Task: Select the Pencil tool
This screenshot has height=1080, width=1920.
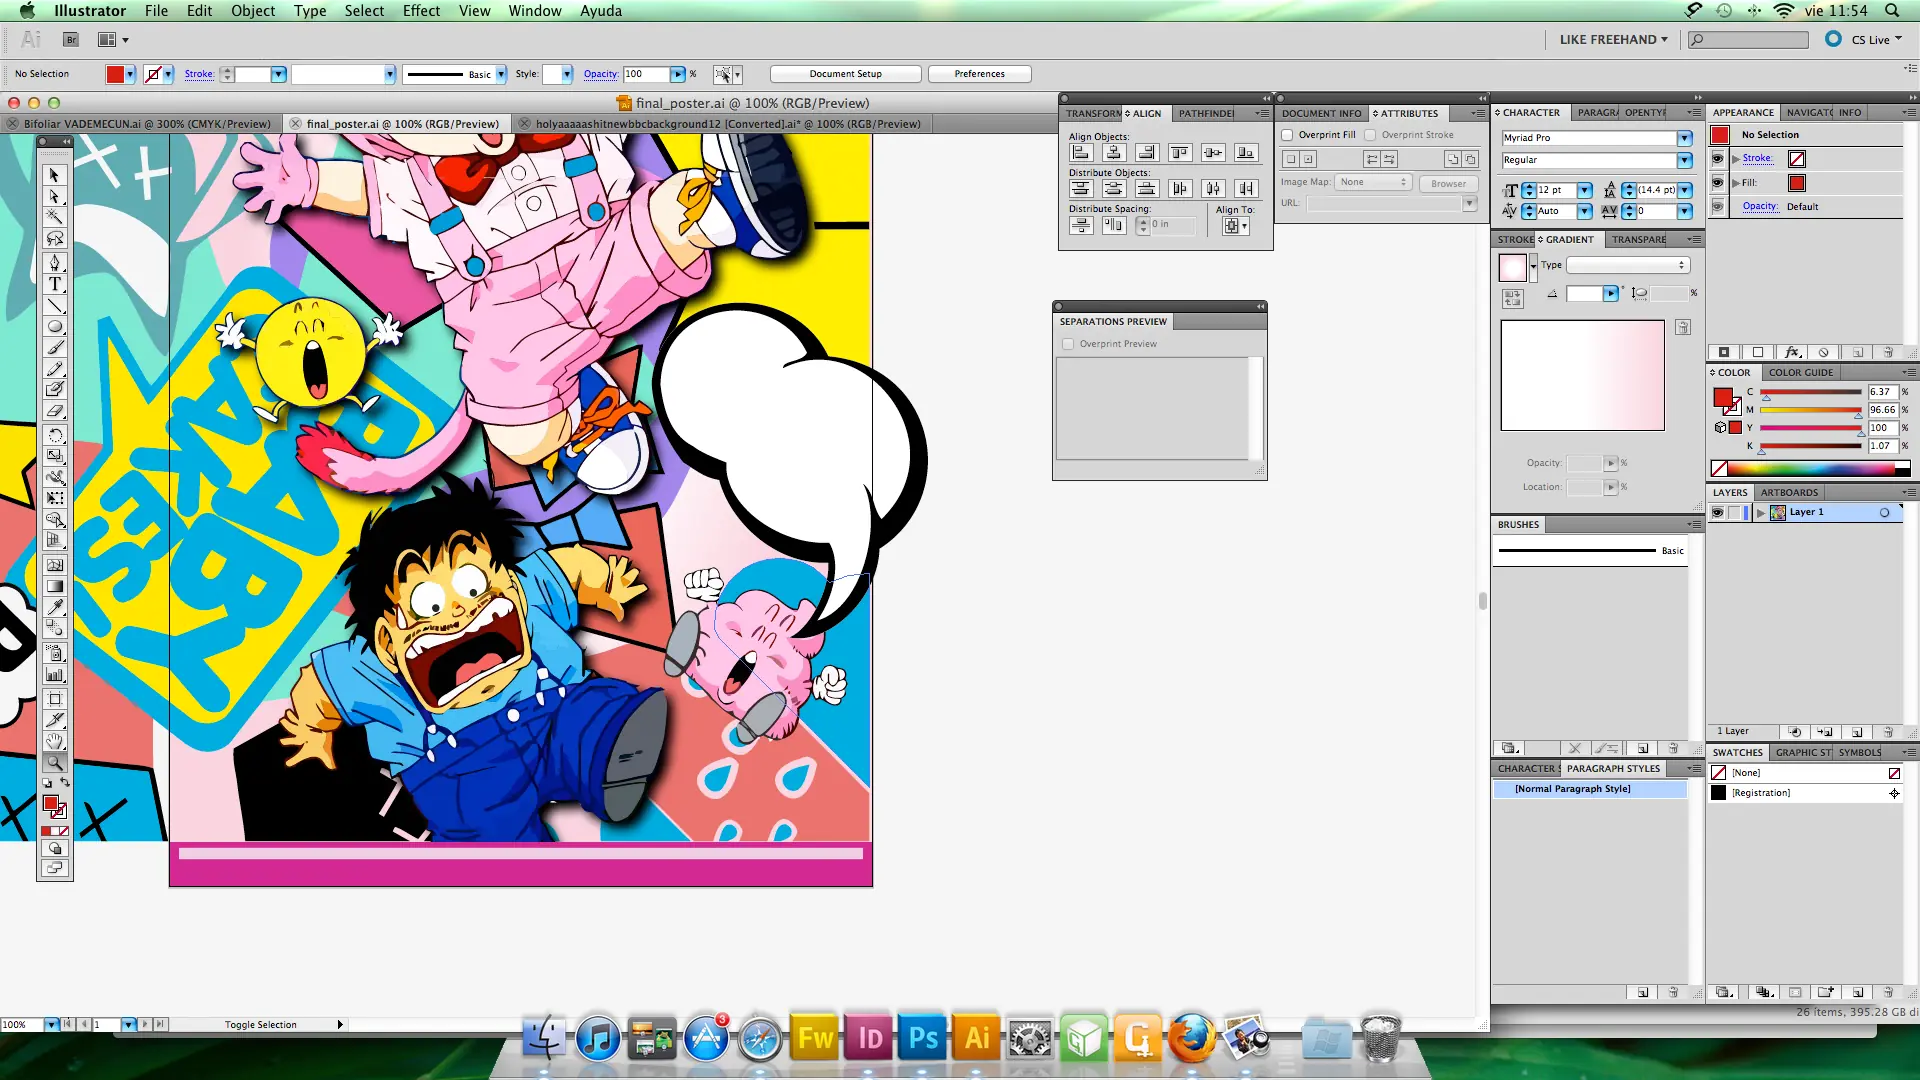Action: pos(54,369)
